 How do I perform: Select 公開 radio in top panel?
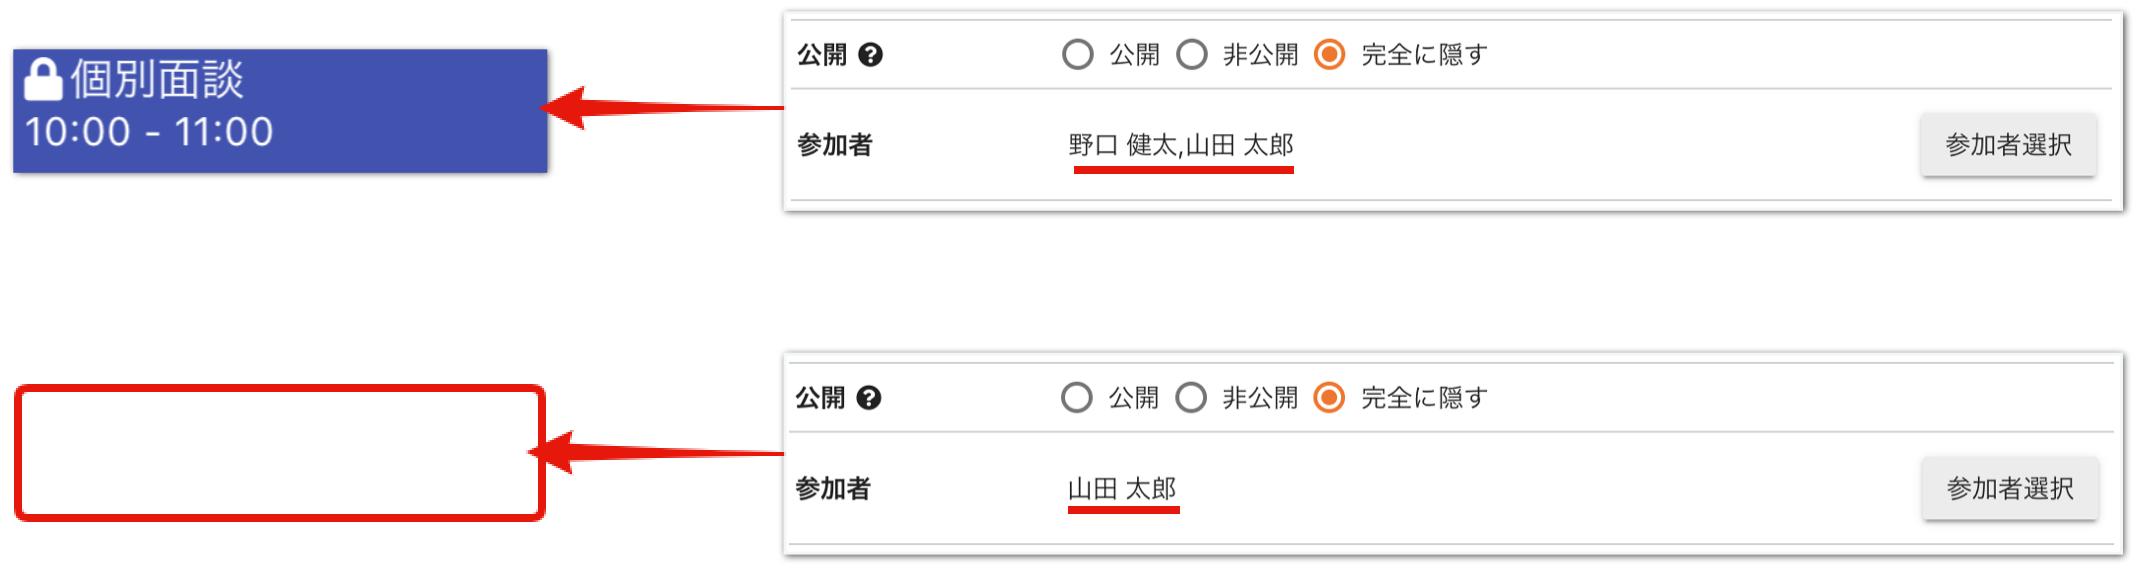(1077, 54)
